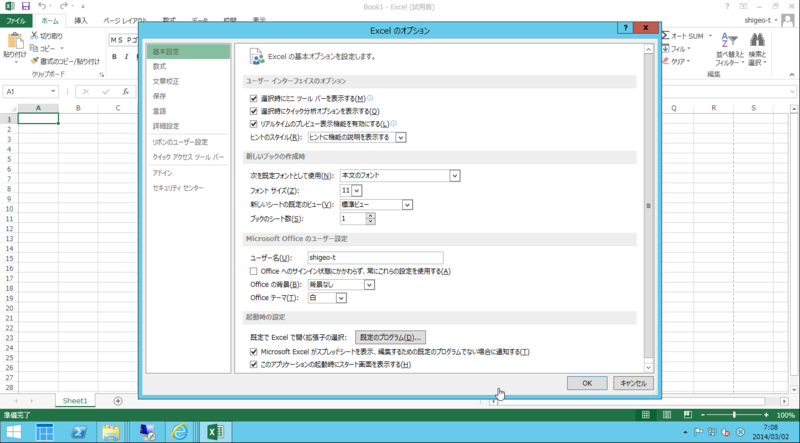The height and width of the screenshot is (443, 800).
Task: Select the Proofing category in options list
Action: [188, 81]
